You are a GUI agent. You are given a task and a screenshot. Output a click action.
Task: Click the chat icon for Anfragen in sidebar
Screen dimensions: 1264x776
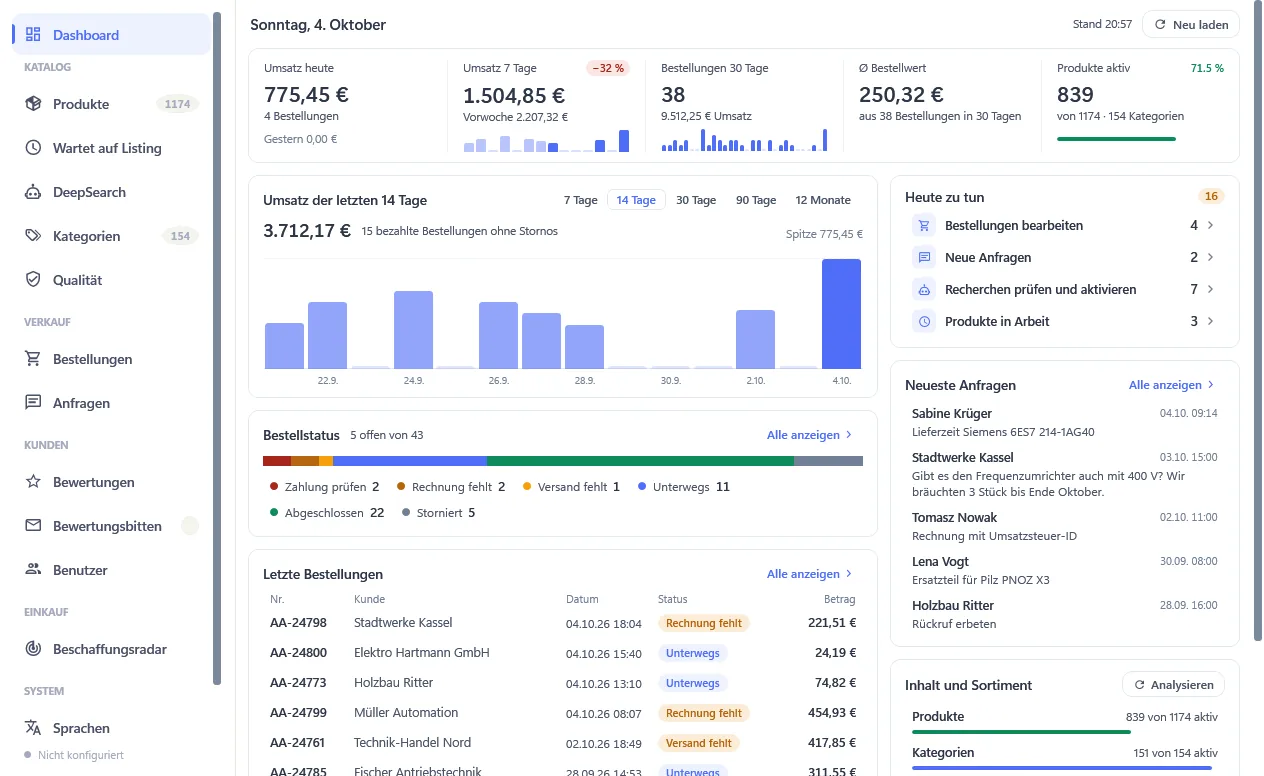tap(33, 403)
